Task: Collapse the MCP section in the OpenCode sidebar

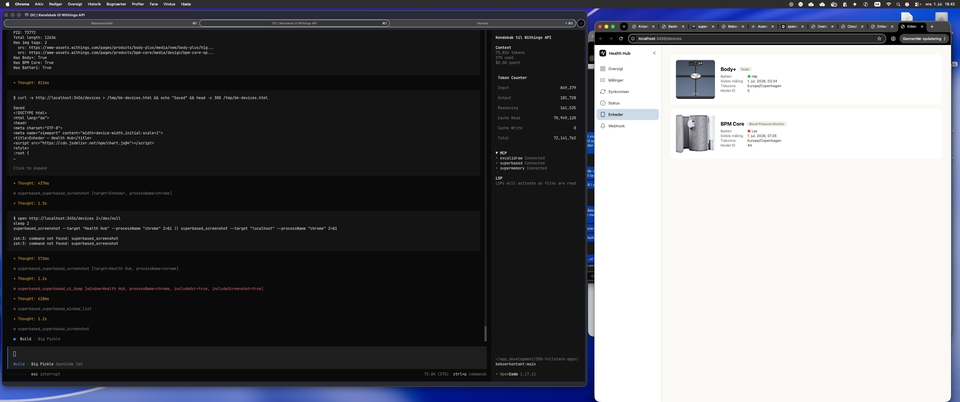Action: click(501, 152)
